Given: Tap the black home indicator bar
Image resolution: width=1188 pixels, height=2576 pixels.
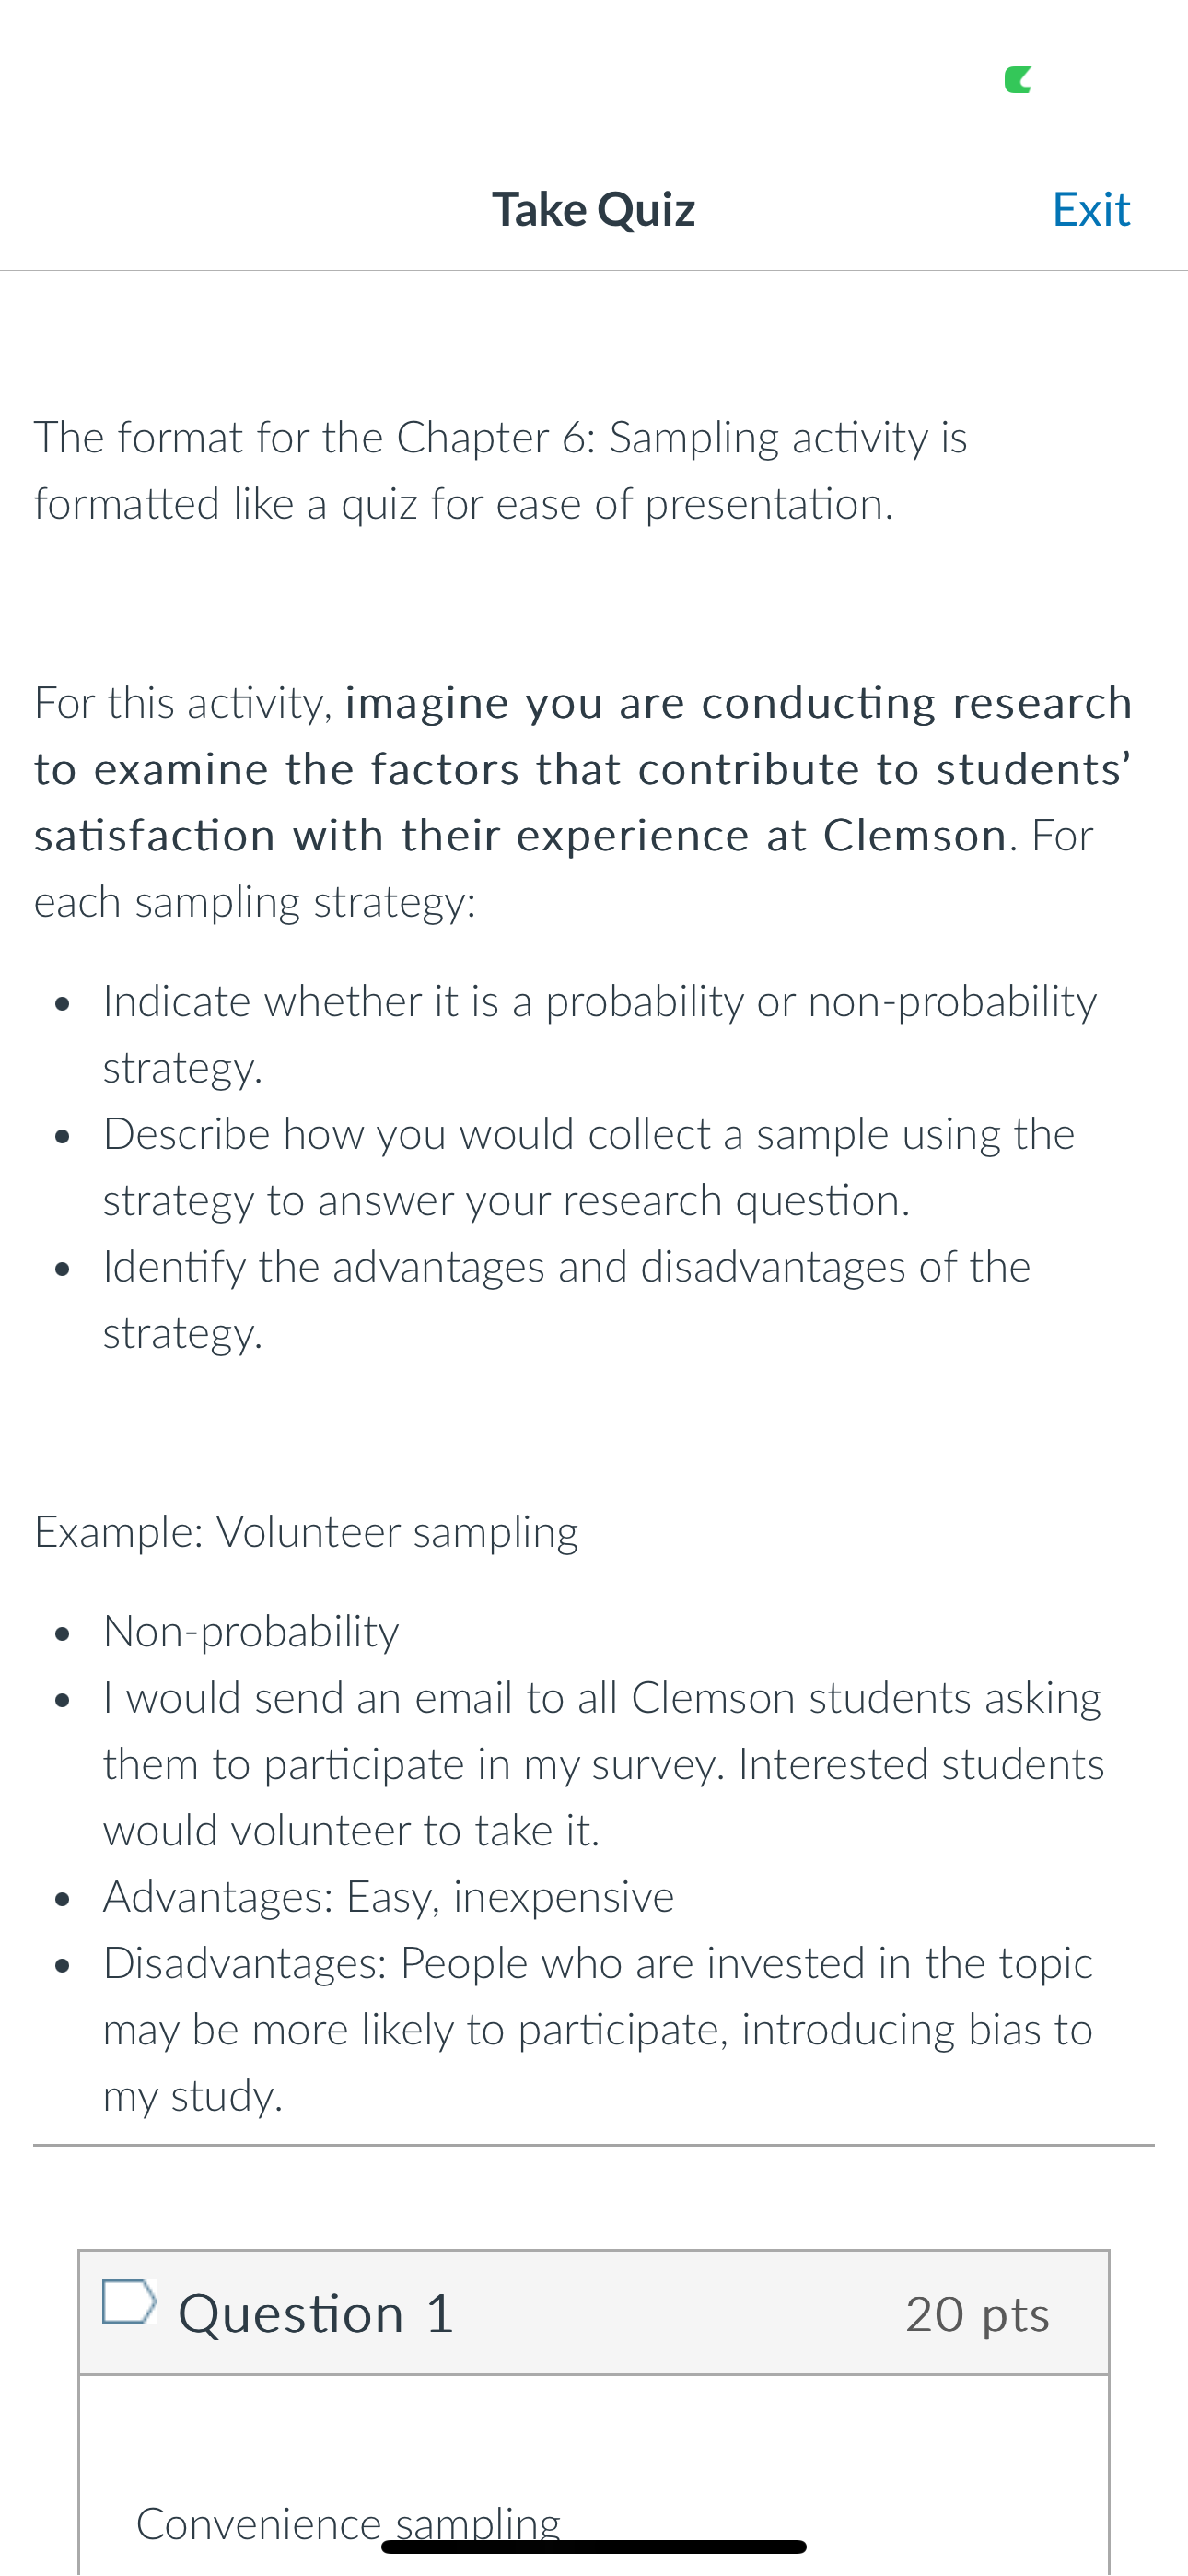Looking at the screenshot, I should click(x=594, y=2546).
